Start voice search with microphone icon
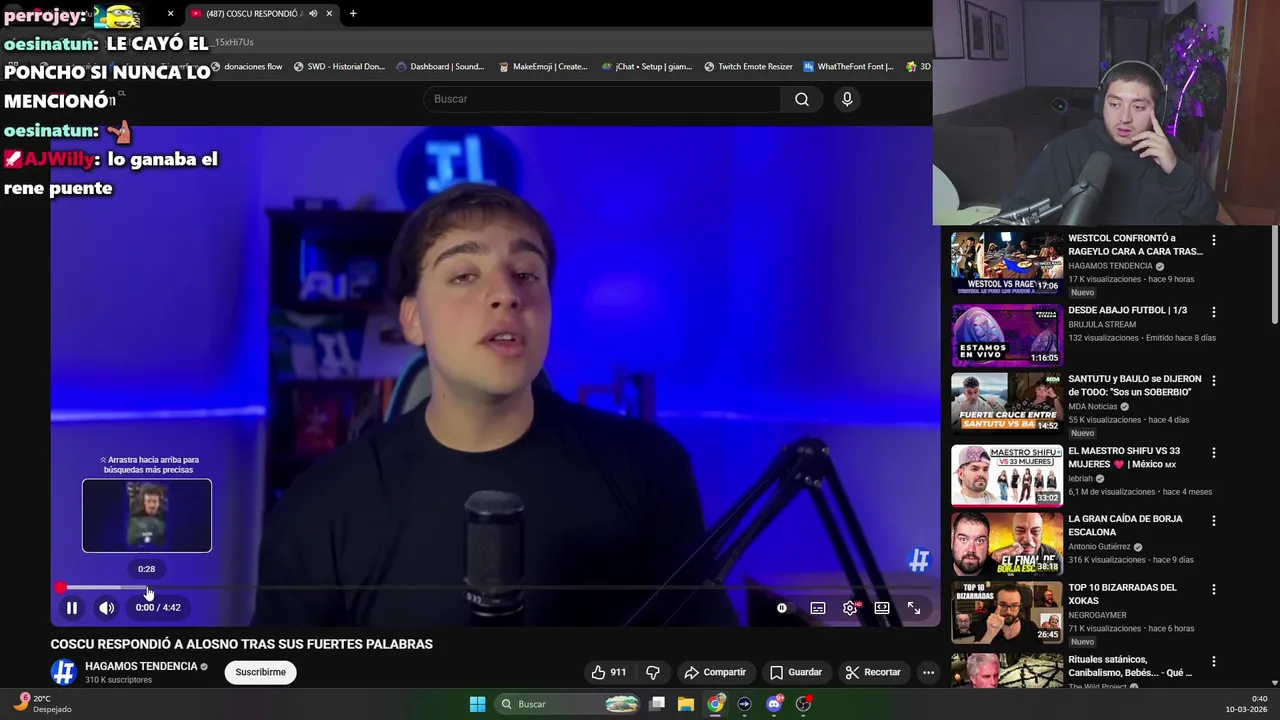 [x=847, y=99]
